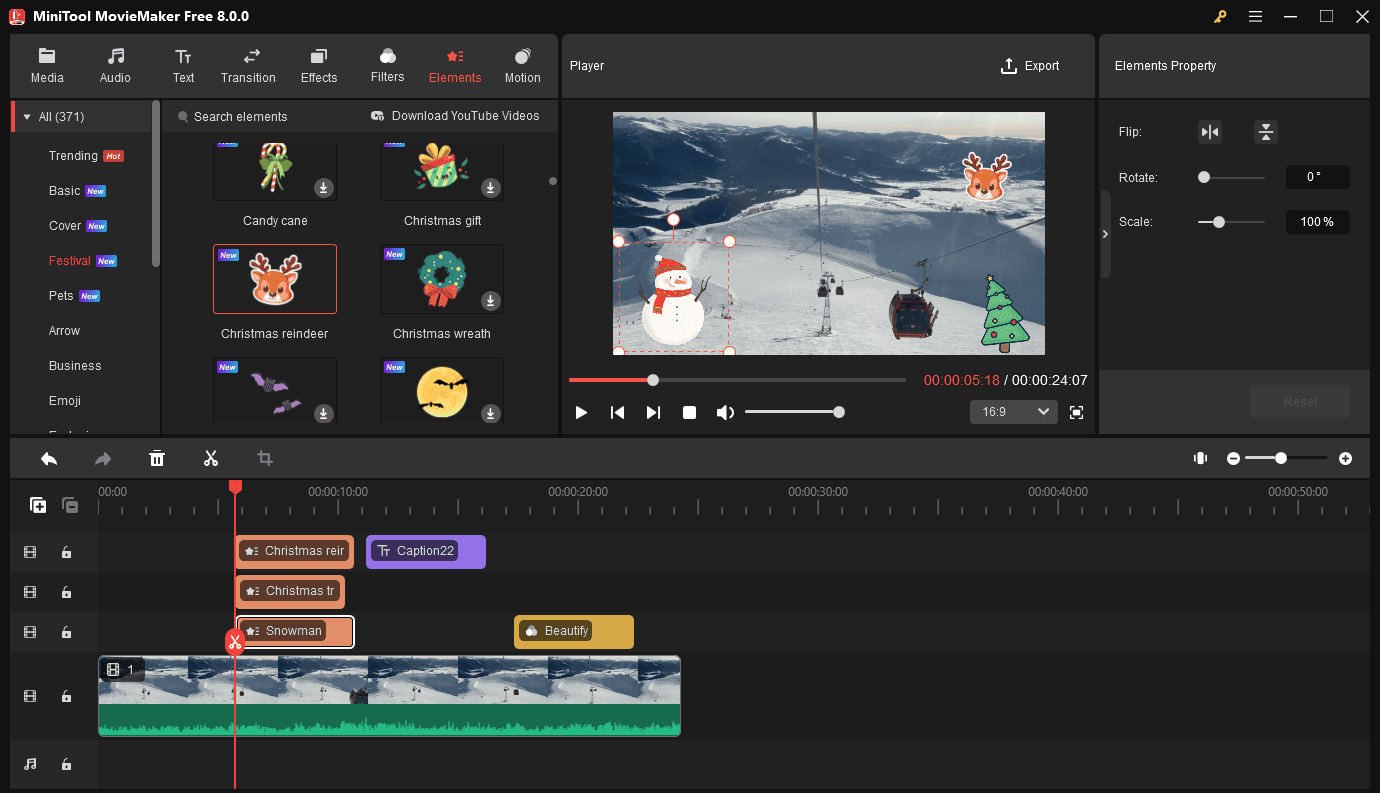Download the Christmas gift element
The width and height of the screenshot is (1380, 793).
pos(491,187)
